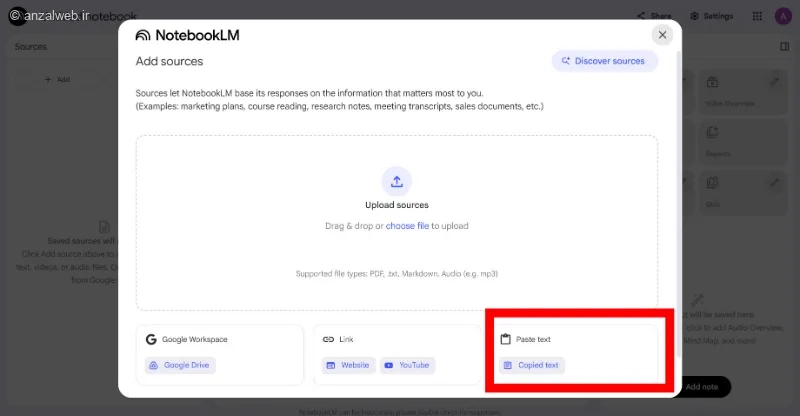Click the Paste text clipboard icon
The image size is (800, 416).
click(505, 339)
